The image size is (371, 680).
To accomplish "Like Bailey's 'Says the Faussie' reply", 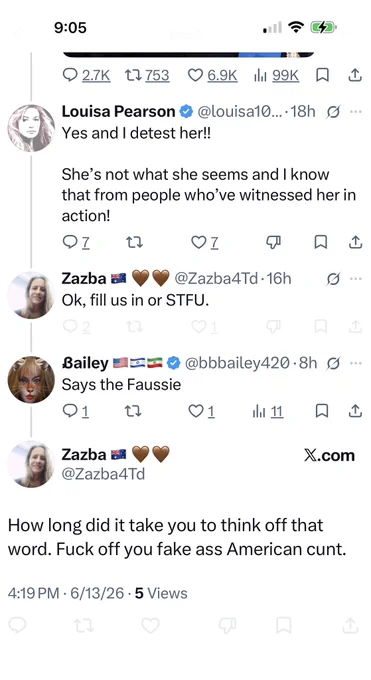I will [202, 411].
